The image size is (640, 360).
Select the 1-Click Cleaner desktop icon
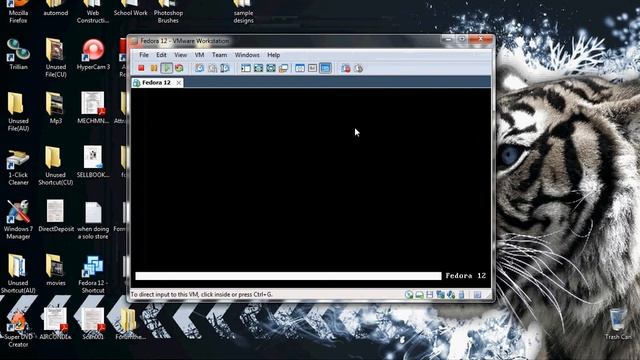pyautogui.click(x=18, y=168)
